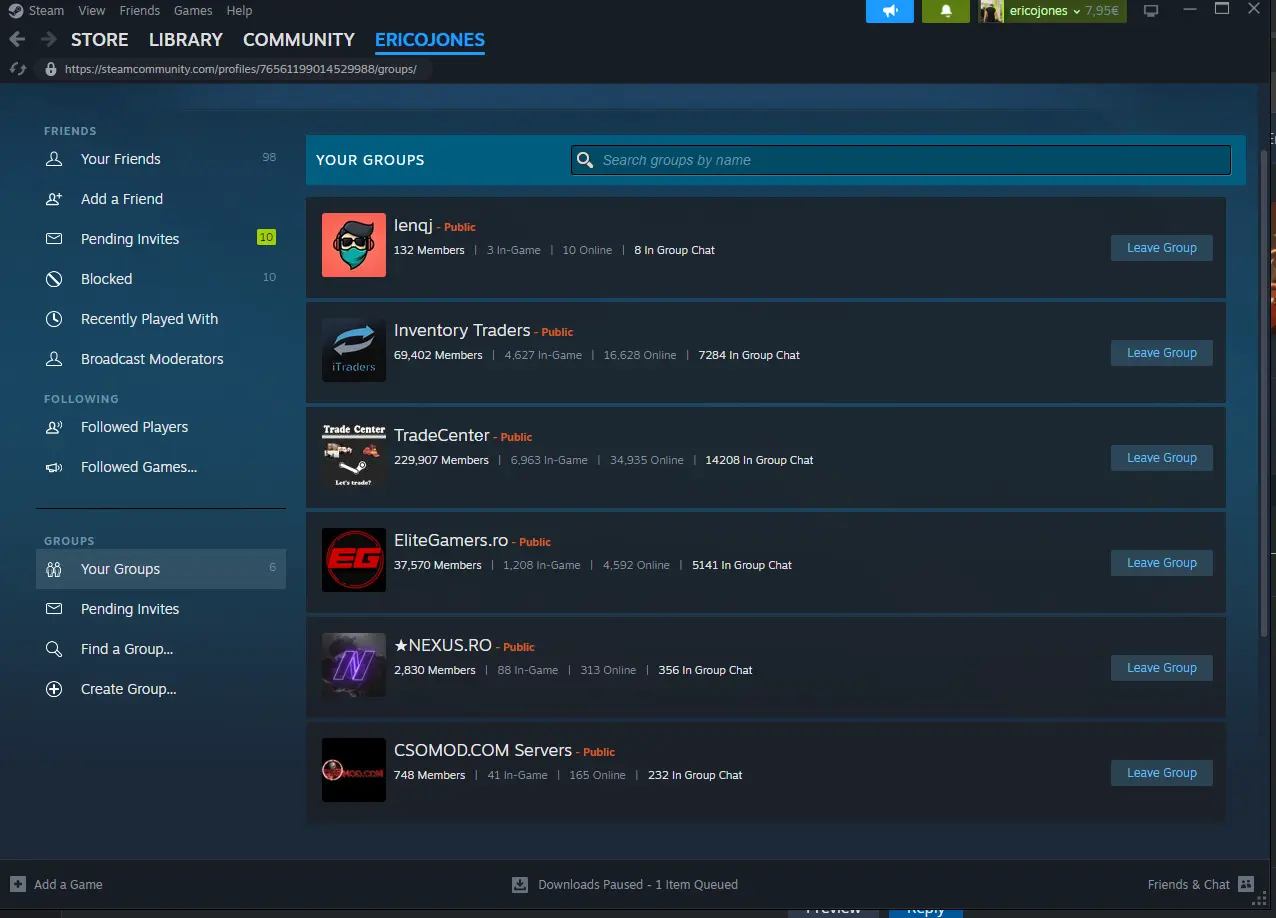The height and width of the screenshot is (918, 1276).
Task: Click the Create Group plus icon
Action: (x=54, y=689)
